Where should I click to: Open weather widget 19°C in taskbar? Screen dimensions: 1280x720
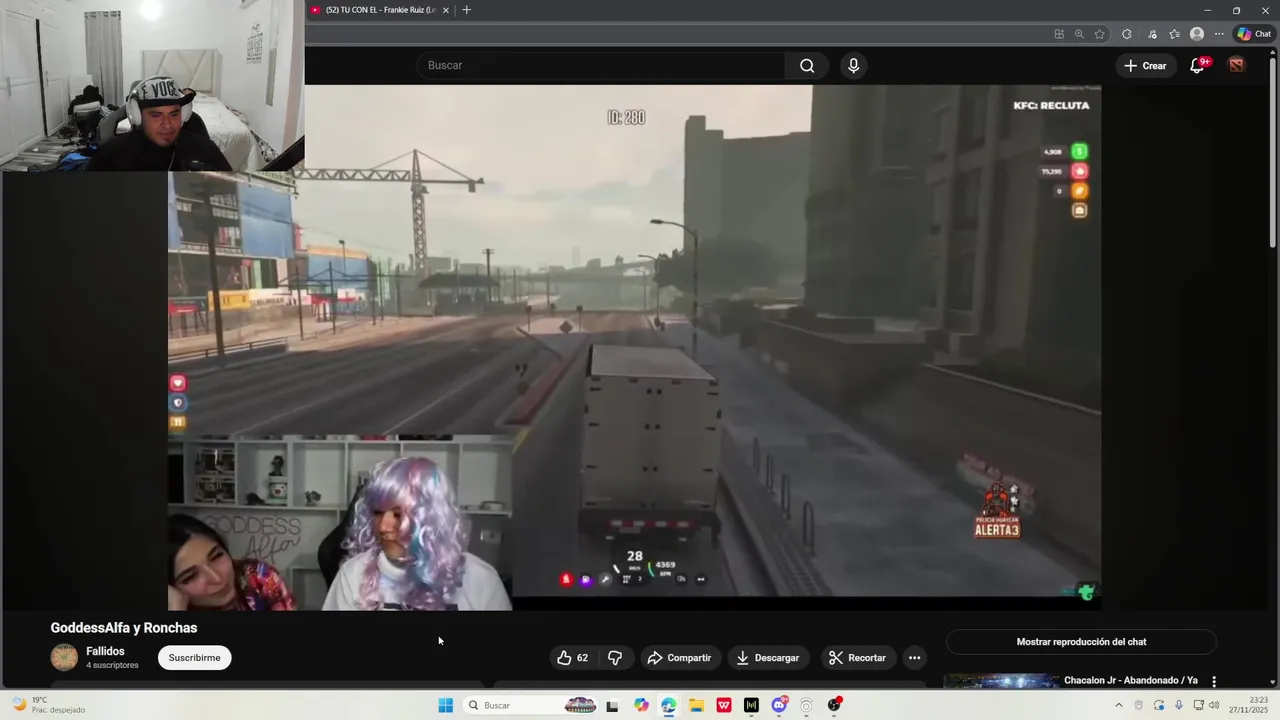(x=47, y=705)
